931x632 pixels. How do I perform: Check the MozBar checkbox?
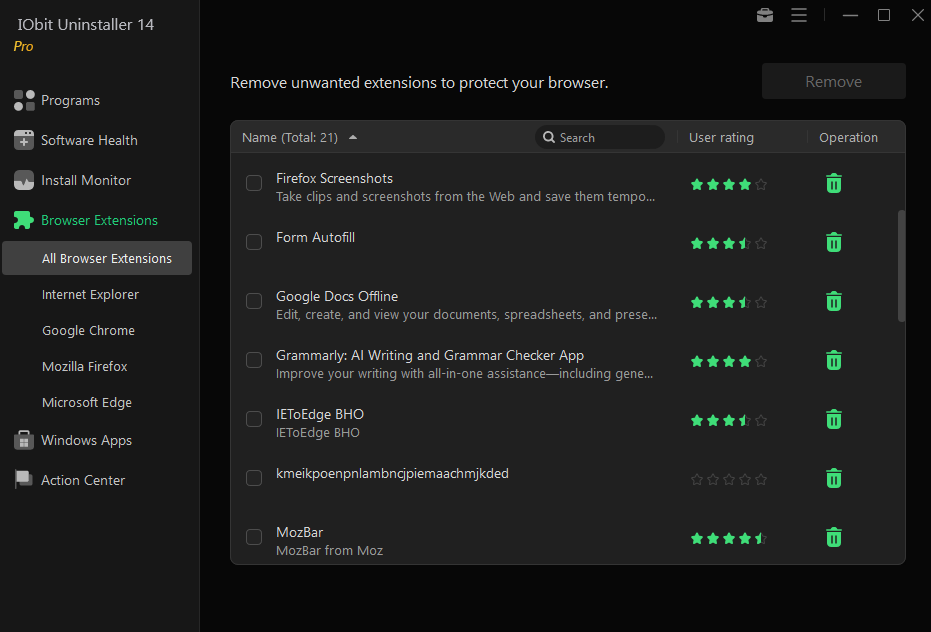click(254, 536)
